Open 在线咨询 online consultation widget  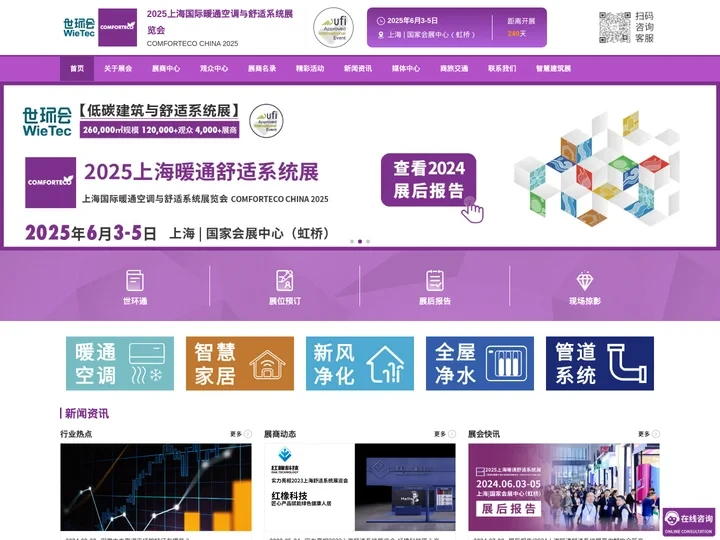pos(689,522)
